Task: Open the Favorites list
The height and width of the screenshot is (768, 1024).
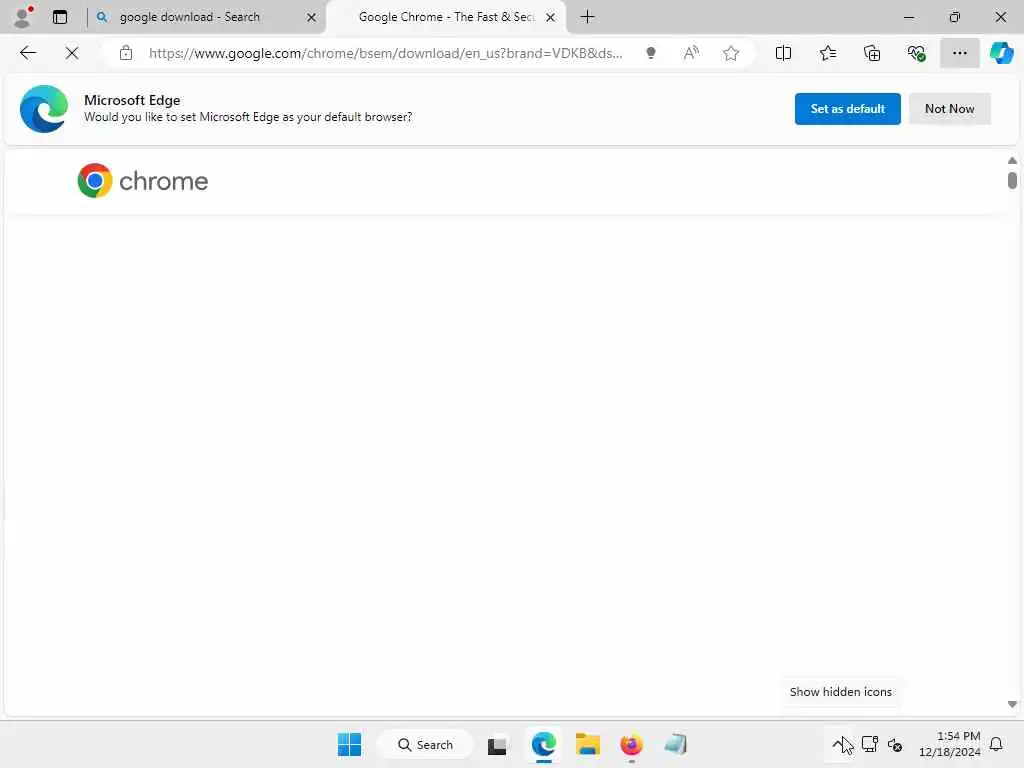Action: [827, 53]
